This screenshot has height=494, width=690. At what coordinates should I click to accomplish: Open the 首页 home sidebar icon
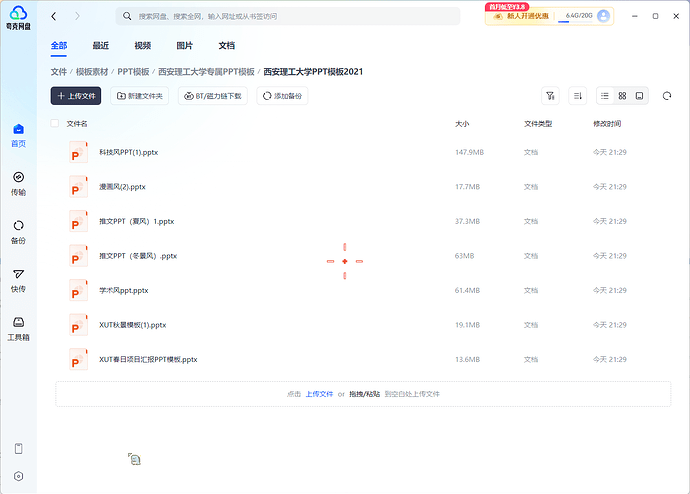pos(18,135)
